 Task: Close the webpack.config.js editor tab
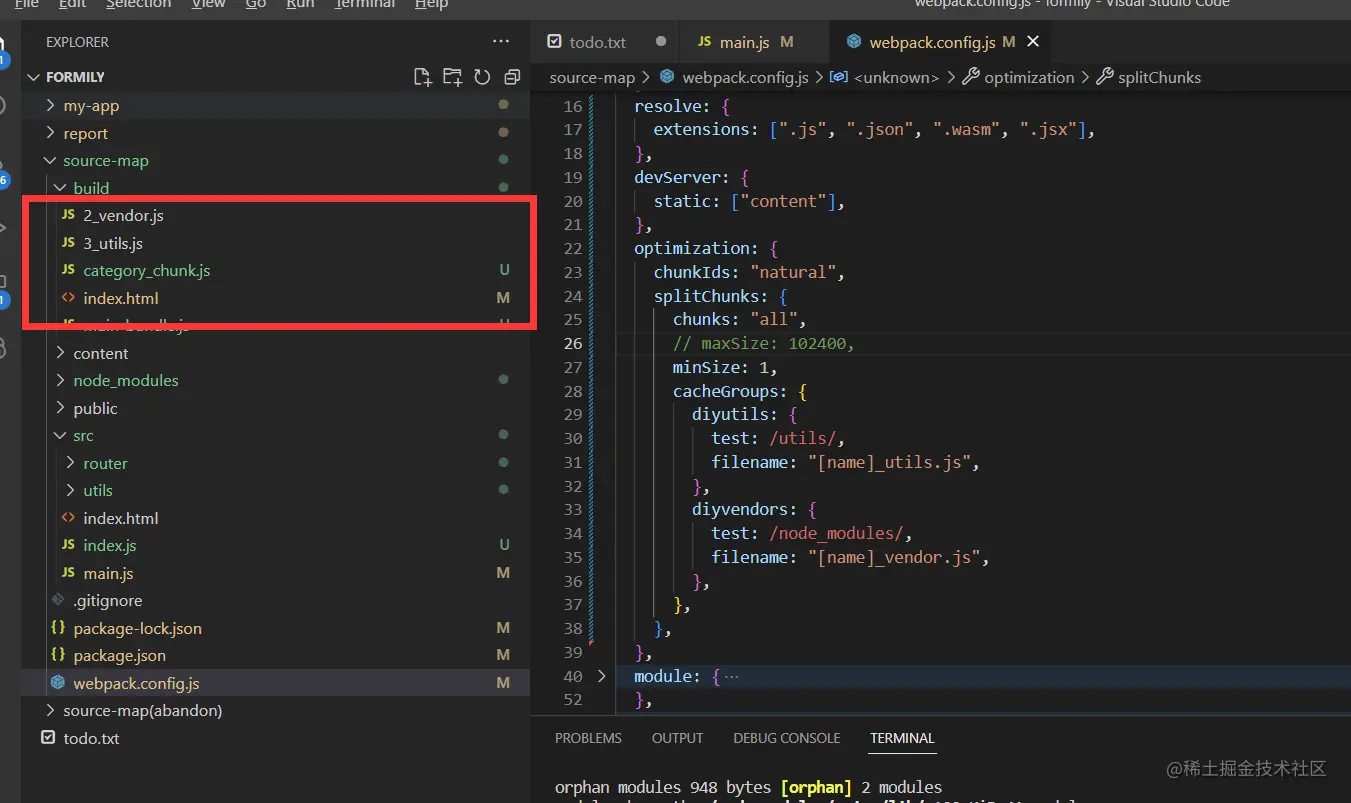[1033, 41]
